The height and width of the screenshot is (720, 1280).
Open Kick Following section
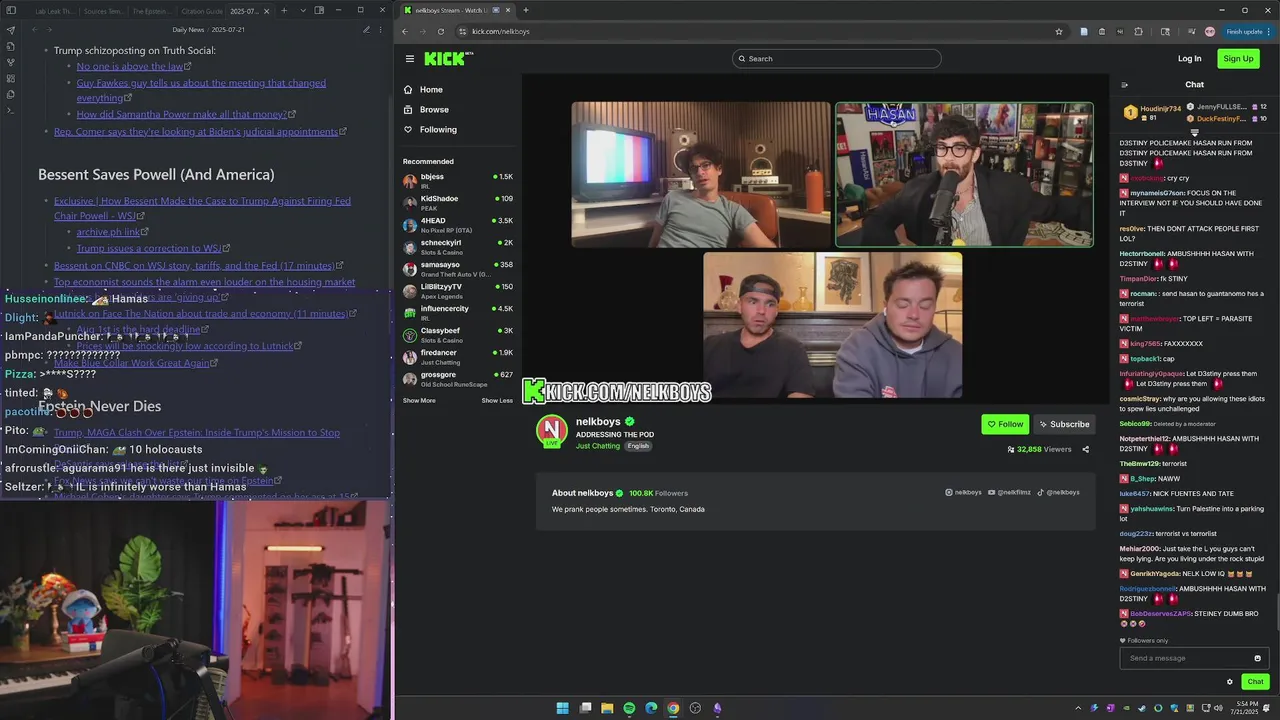coord(438,130)
